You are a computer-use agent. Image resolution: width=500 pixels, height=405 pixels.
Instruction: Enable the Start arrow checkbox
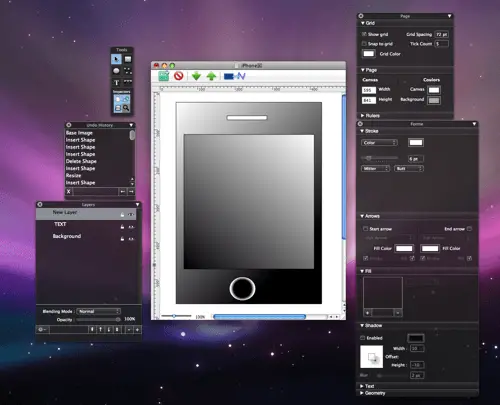coord(366,229)
